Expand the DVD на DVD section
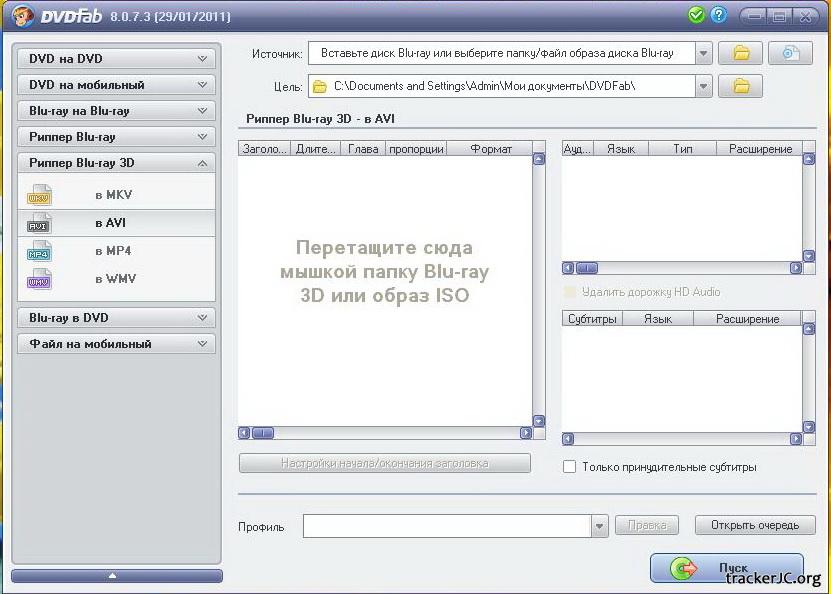The height and width of the screenshot is (594, 831). 116,59
